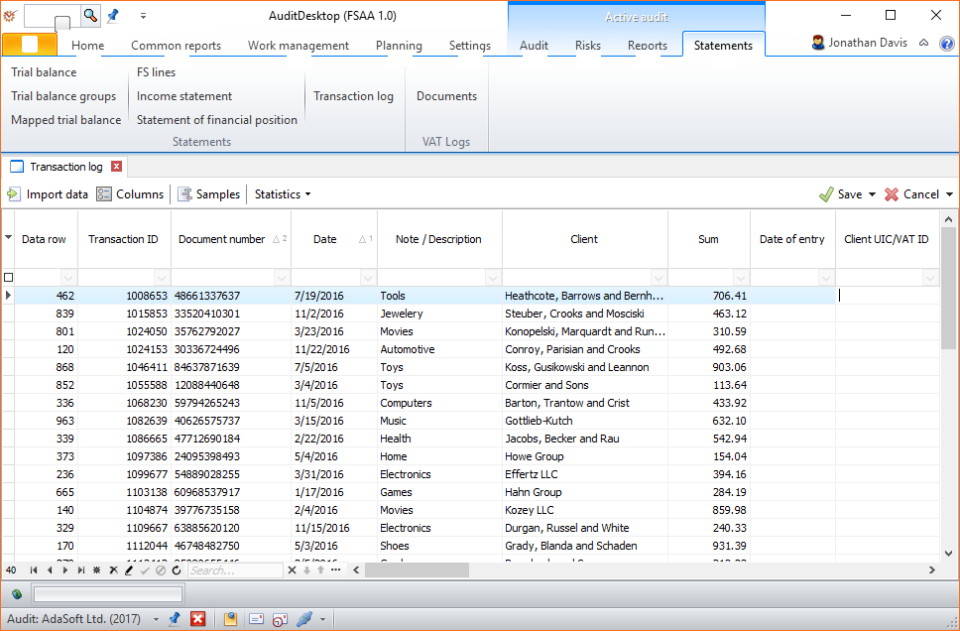
Task: Select the Samples icon on the toolbar
Action: point(184,194)
